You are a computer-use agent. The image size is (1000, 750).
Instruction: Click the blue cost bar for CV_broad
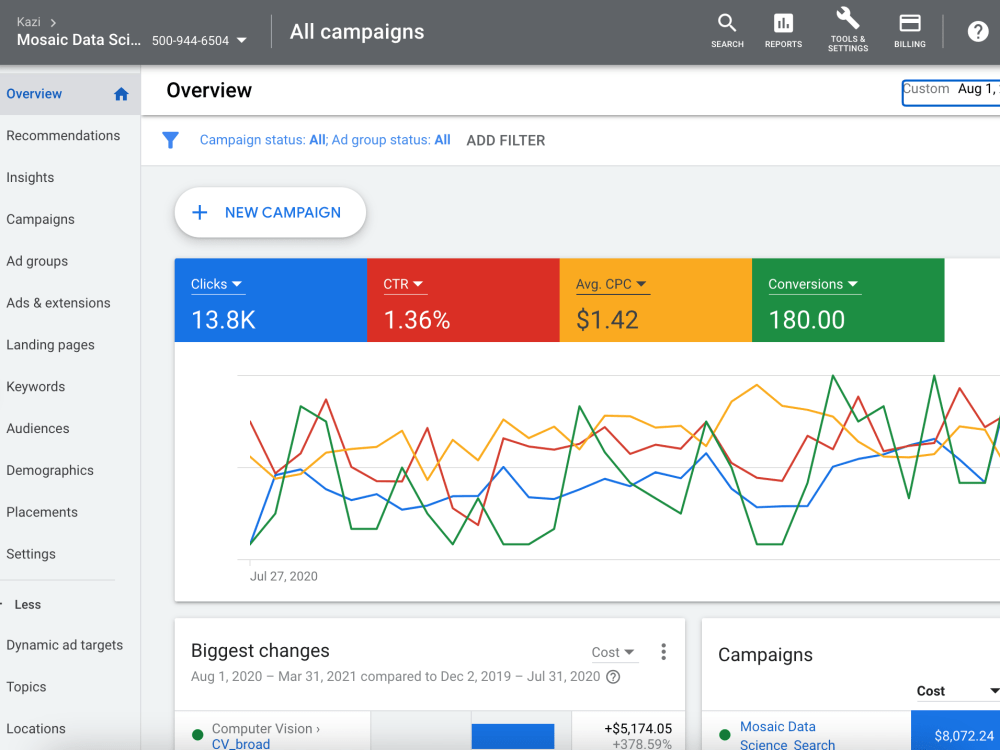[x=513, y=736]
